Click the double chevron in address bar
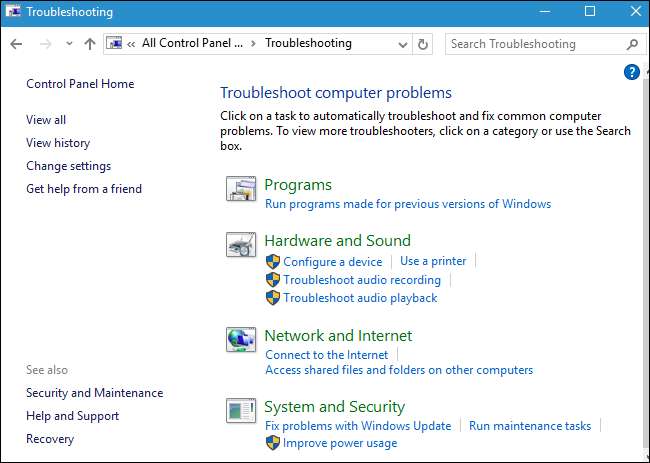 click(131, 44)
